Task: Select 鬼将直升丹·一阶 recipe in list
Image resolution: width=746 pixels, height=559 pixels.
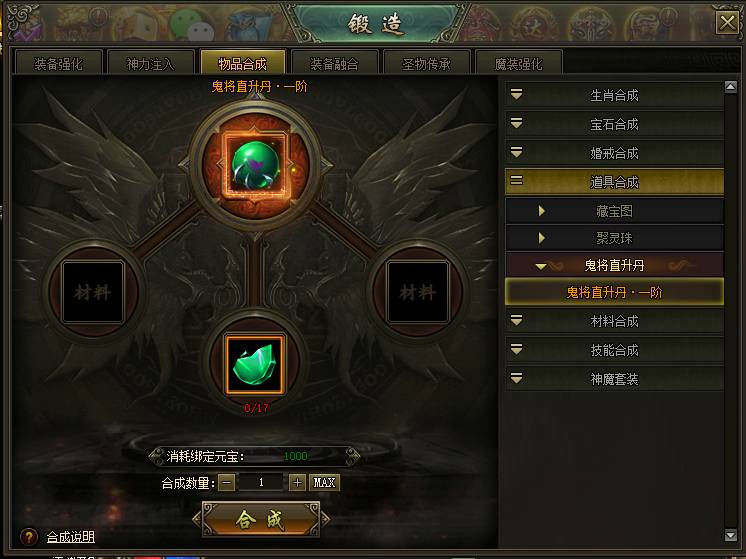Action: pos(614,292)
